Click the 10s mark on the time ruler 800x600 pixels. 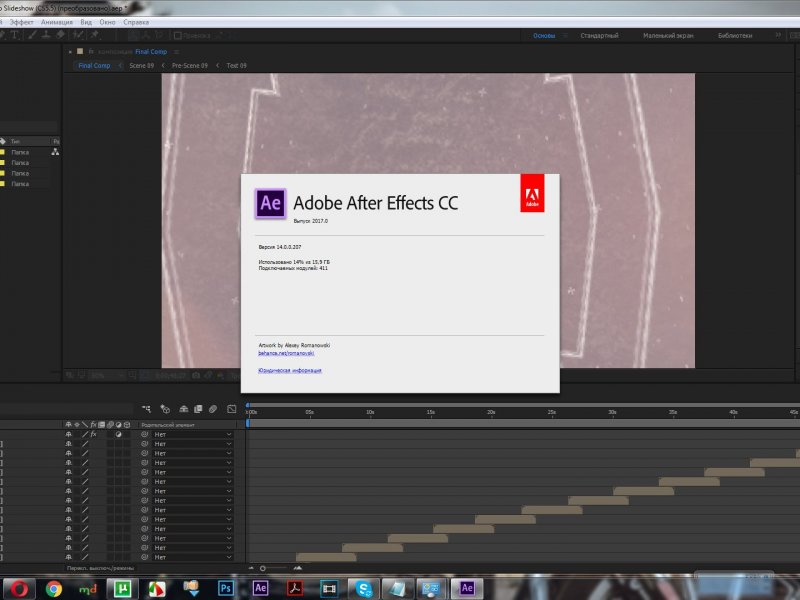tap(370, 412)
